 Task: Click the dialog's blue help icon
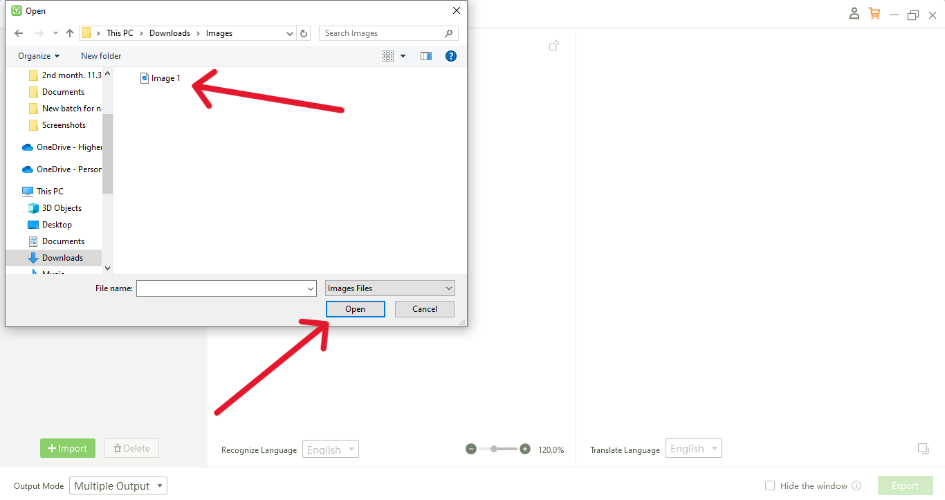click(x=451, y=56)
